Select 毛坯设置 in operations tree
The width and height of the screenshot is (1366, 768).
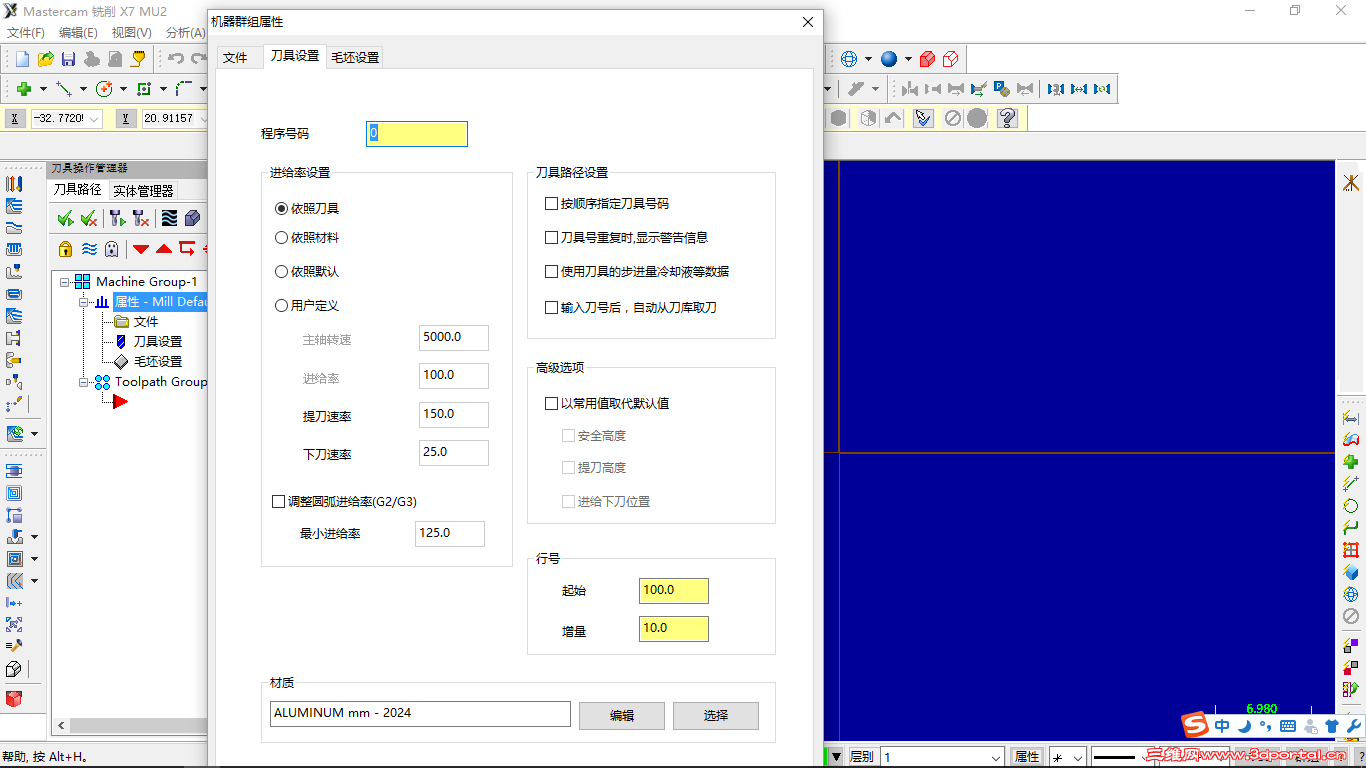point(158,362)
